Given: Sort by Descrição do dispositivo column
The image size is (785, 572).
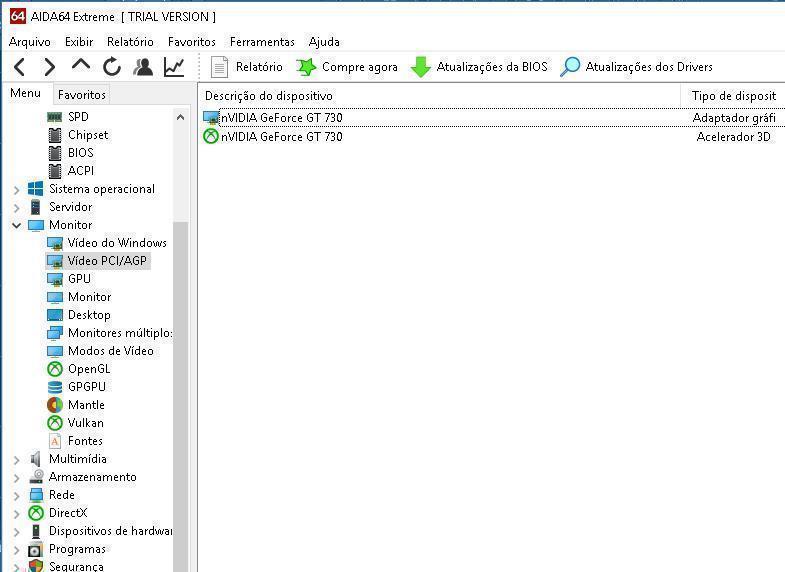Looking at the screenshot, I should [440, 96].
